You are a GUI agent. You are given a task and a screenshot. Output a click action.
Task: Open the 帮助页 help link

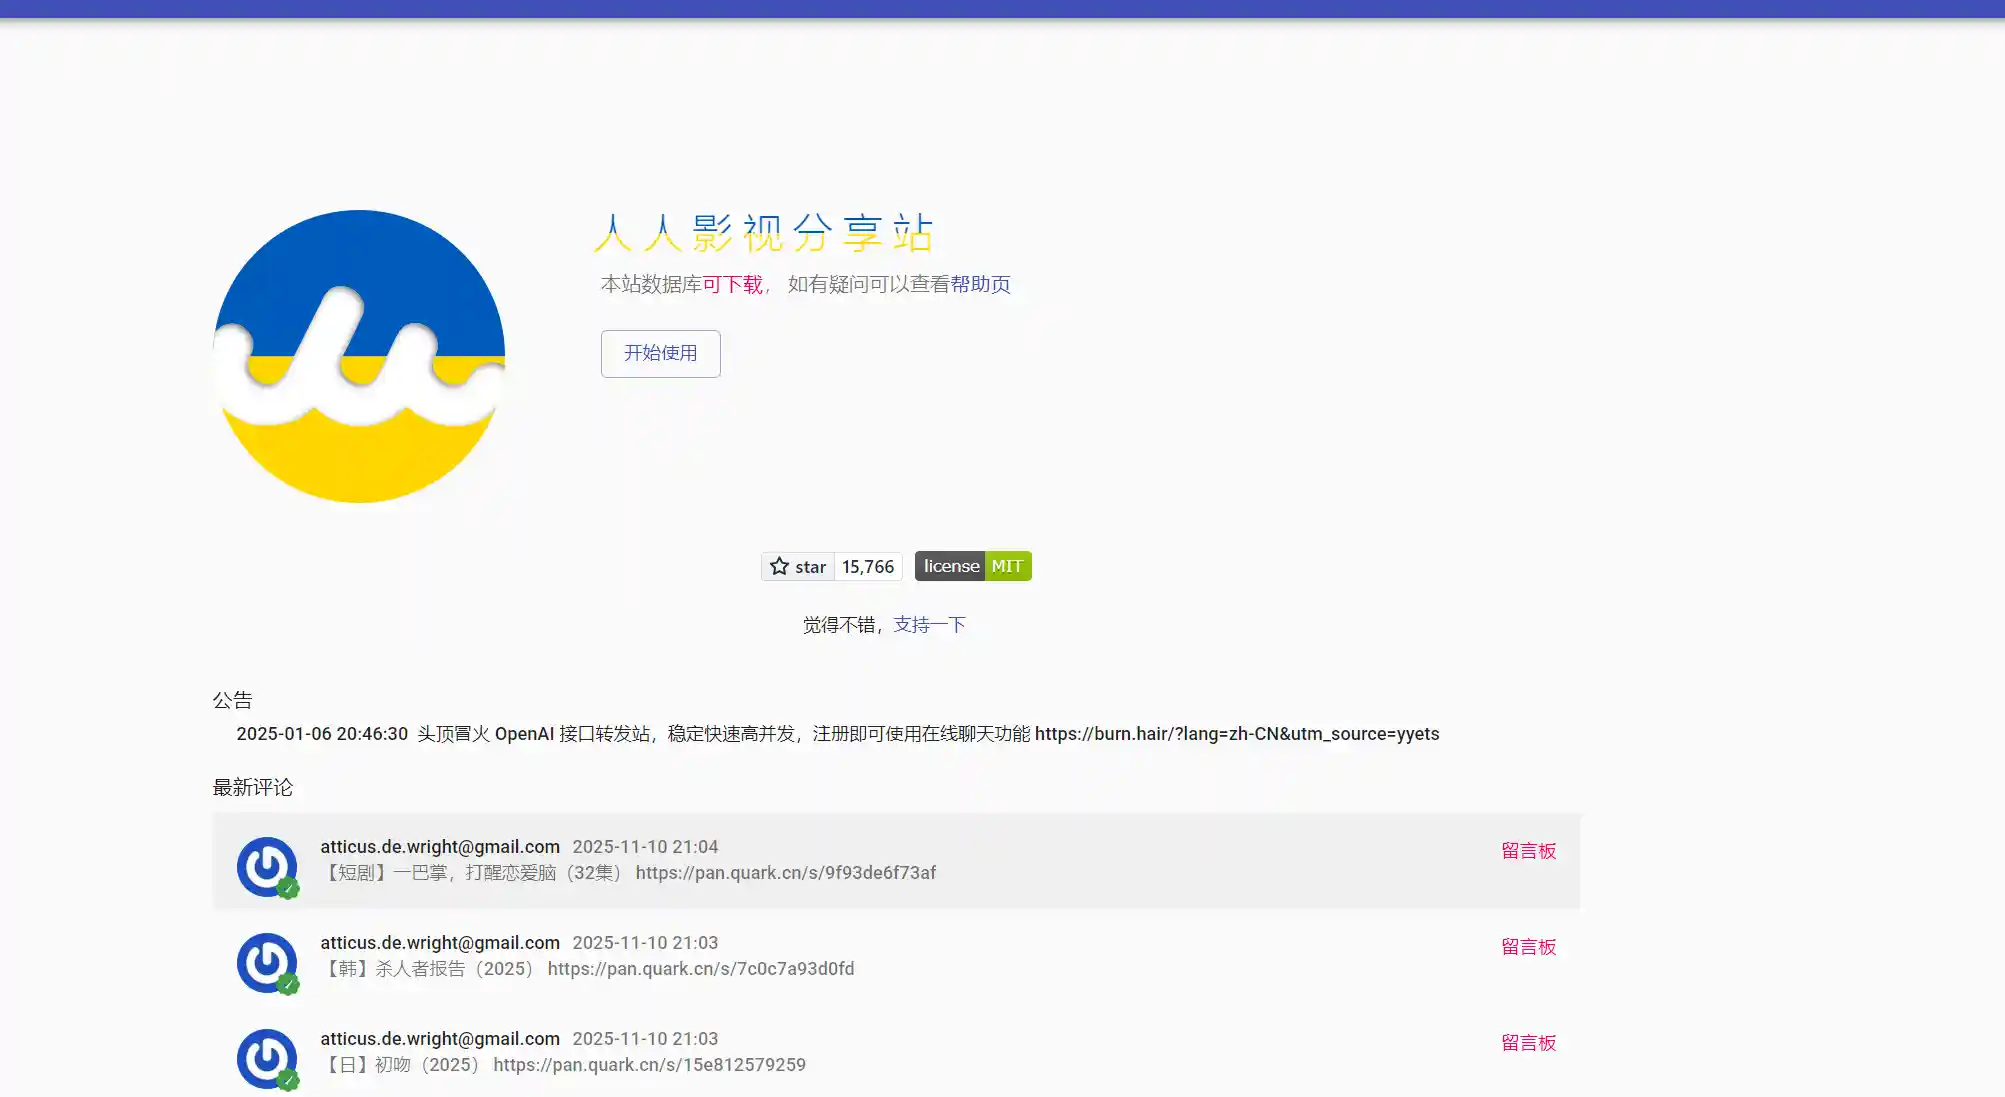980,285
